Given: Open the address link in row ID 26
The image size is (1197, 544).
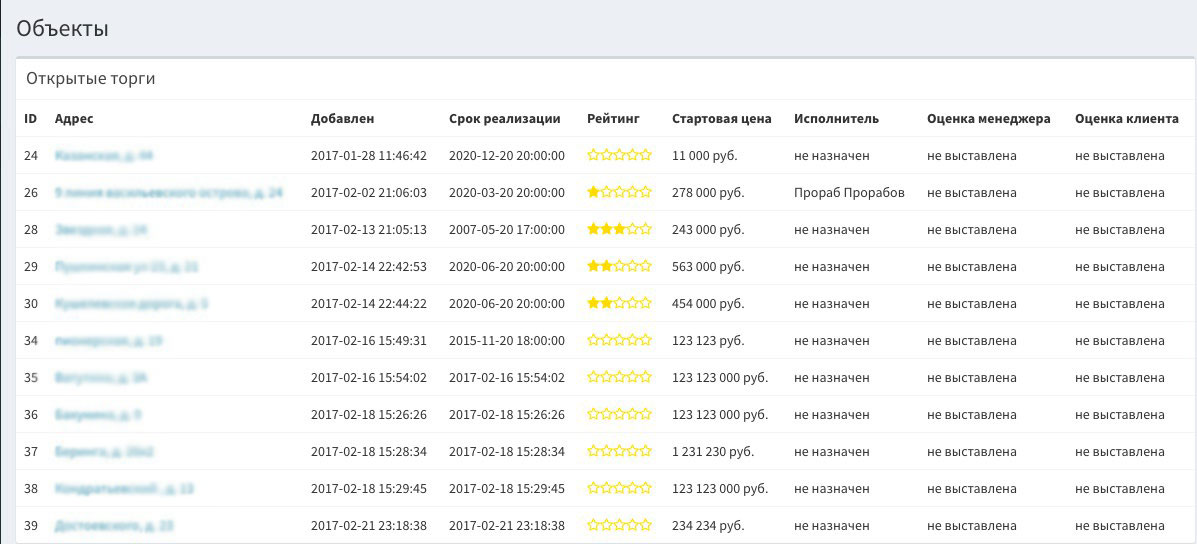Looking at the screenshot, I should pos(168,192).
